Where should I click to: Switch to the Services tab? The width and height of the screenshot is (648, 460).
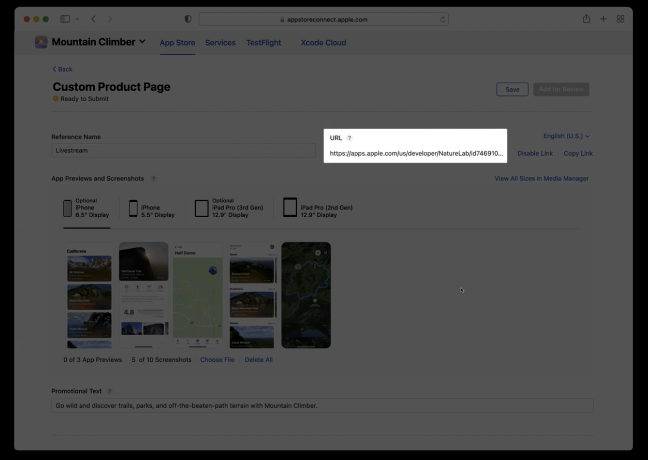coord(220,43)
